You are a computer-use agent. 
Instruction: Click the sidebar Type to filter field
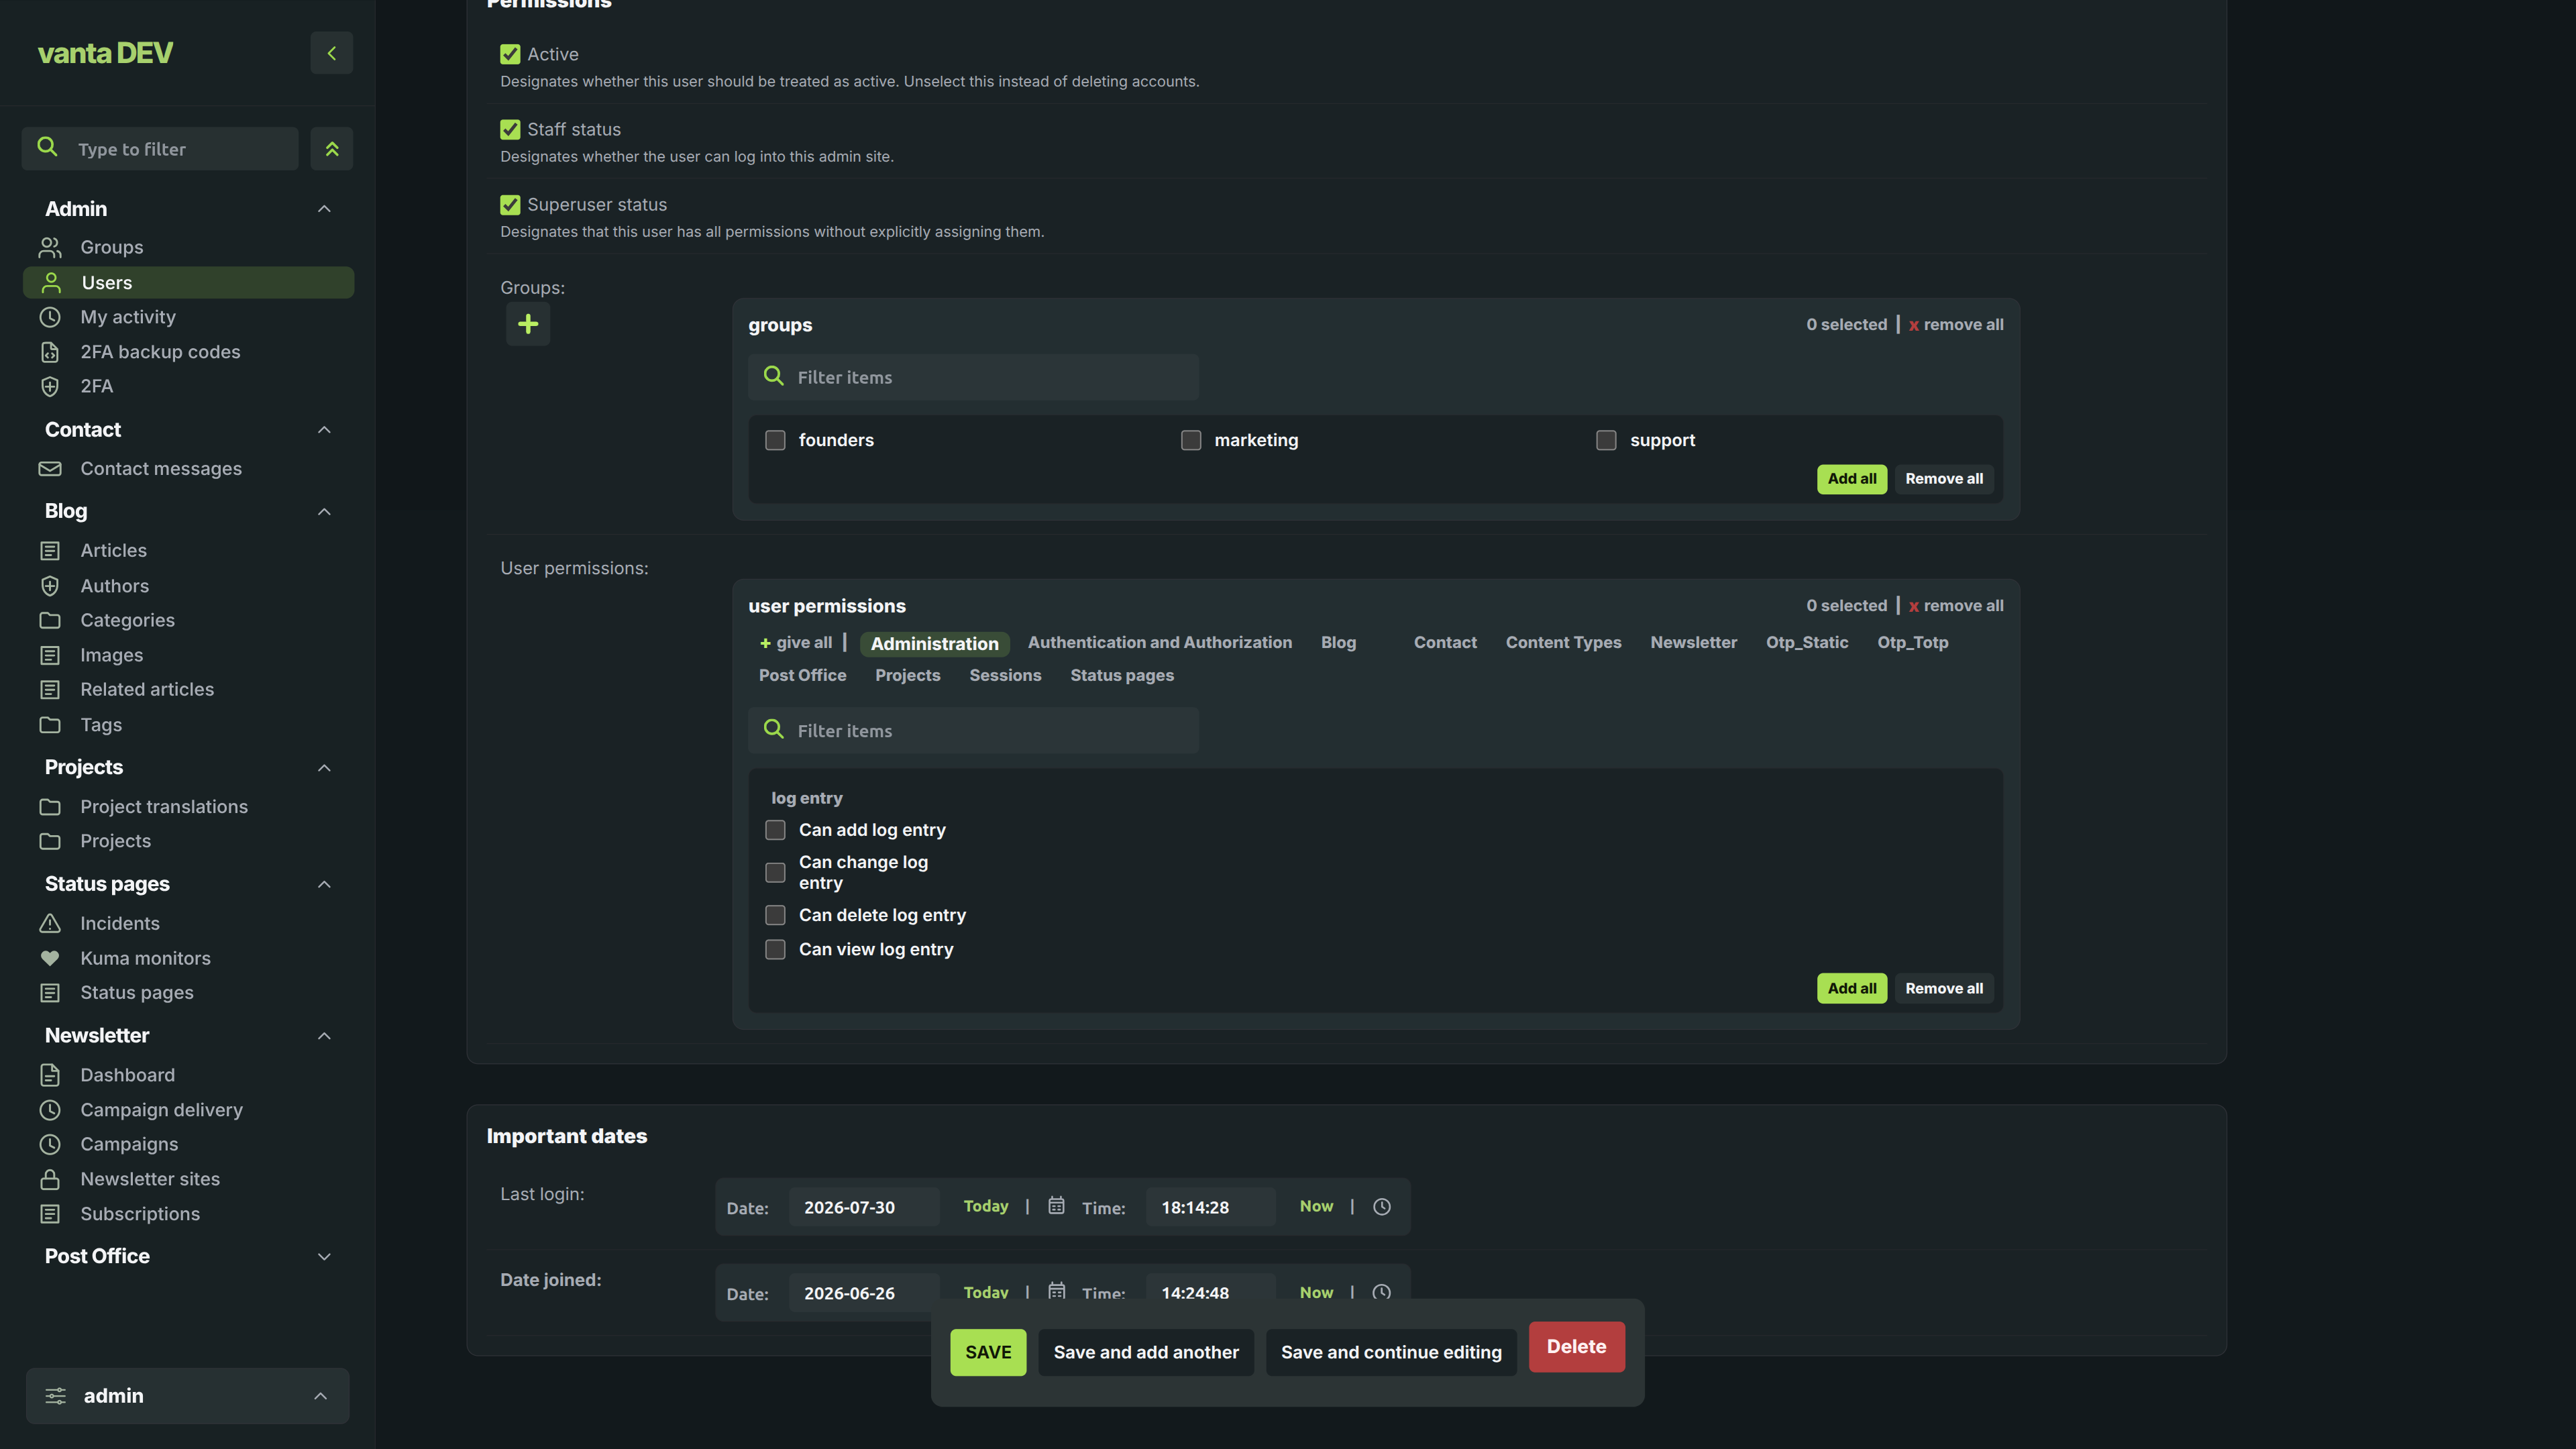[160, 149]
